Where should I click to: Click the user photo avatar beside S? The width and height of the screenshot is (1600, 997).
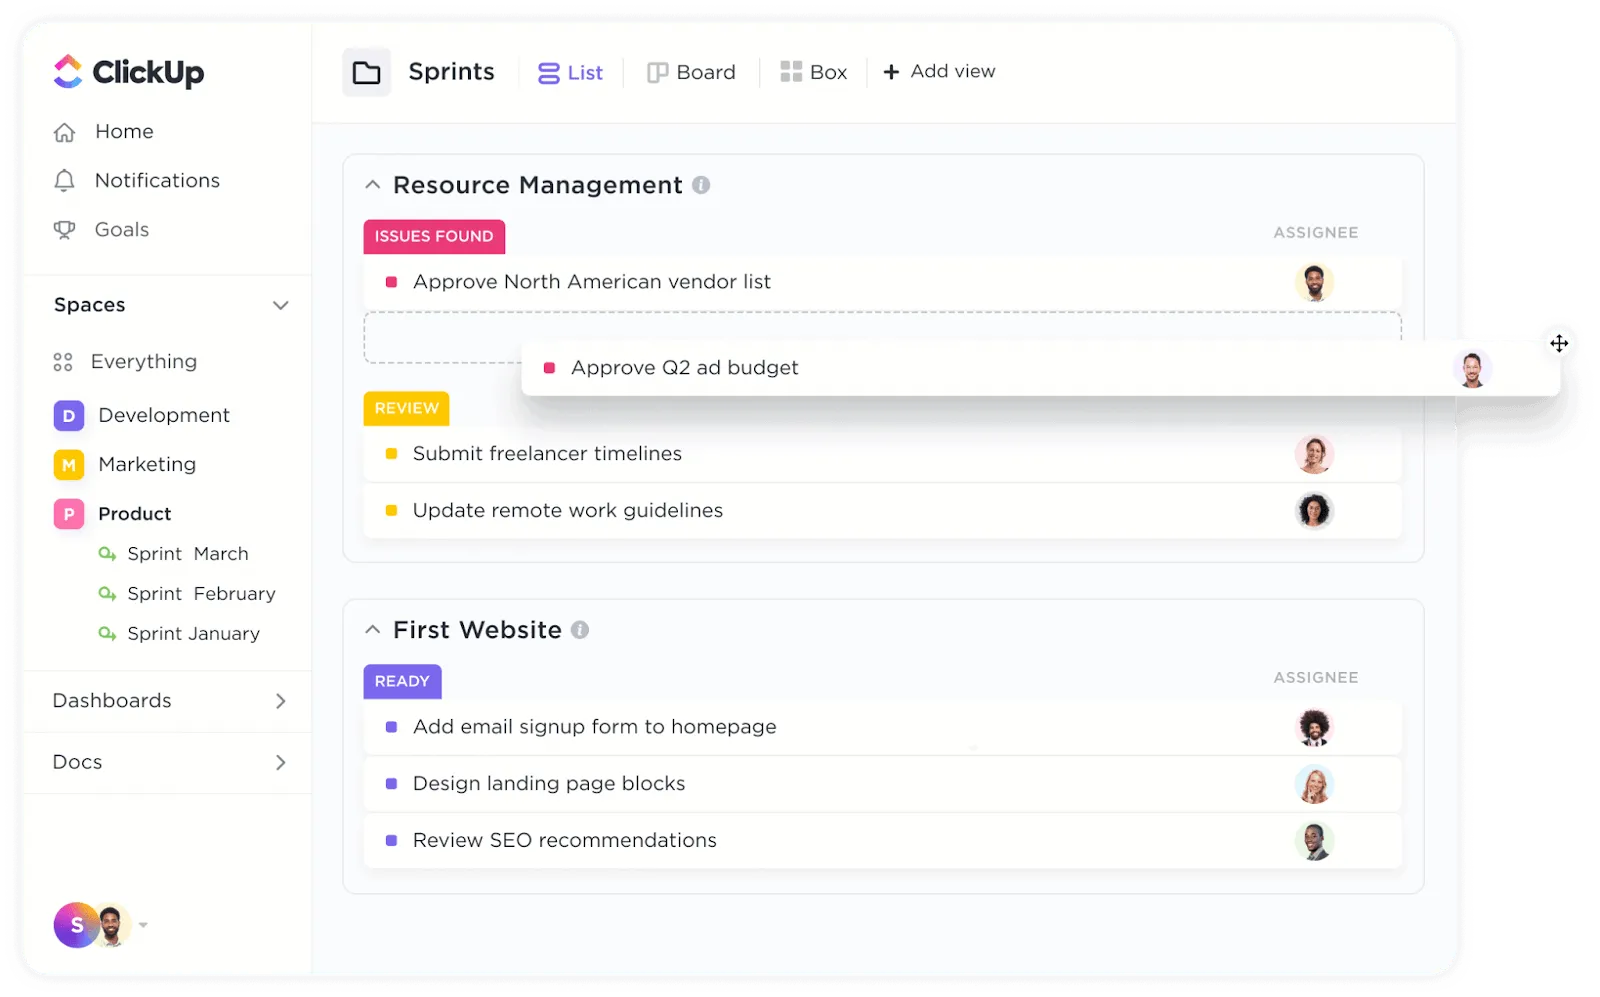coord(113,925)
